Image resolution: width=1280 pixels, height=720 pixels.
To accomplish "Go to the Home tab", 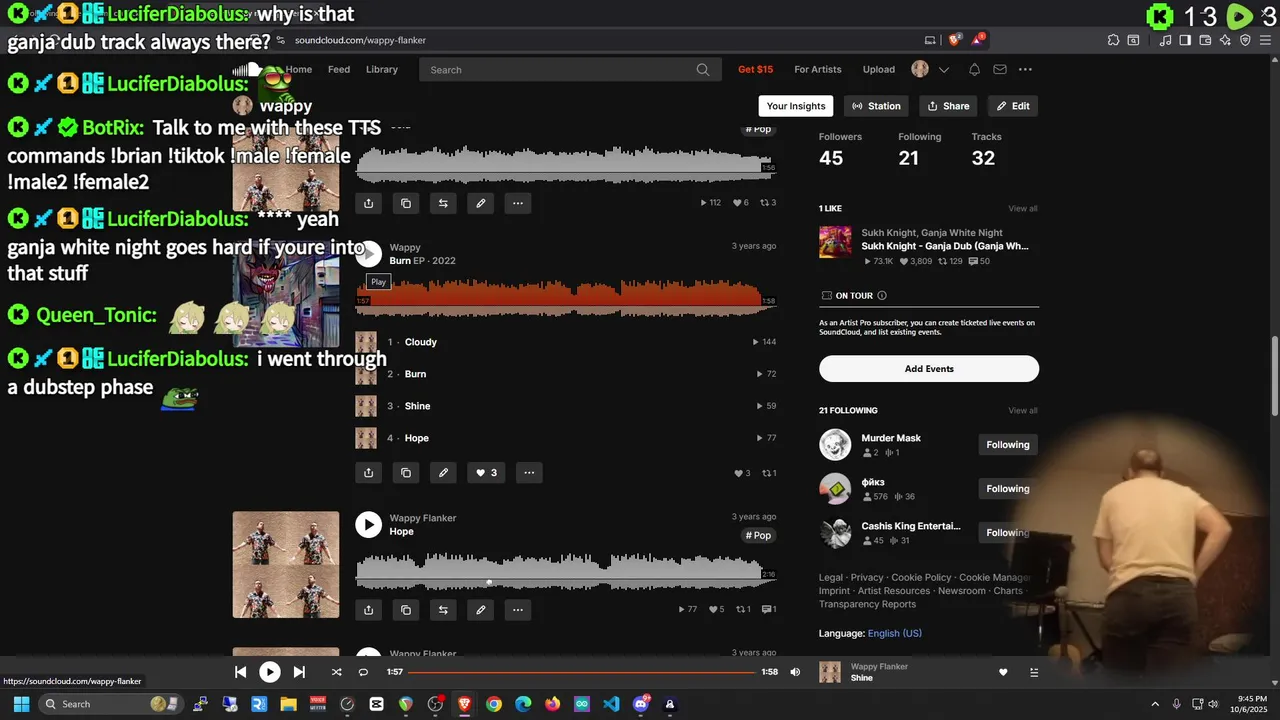I will [298, 69].
